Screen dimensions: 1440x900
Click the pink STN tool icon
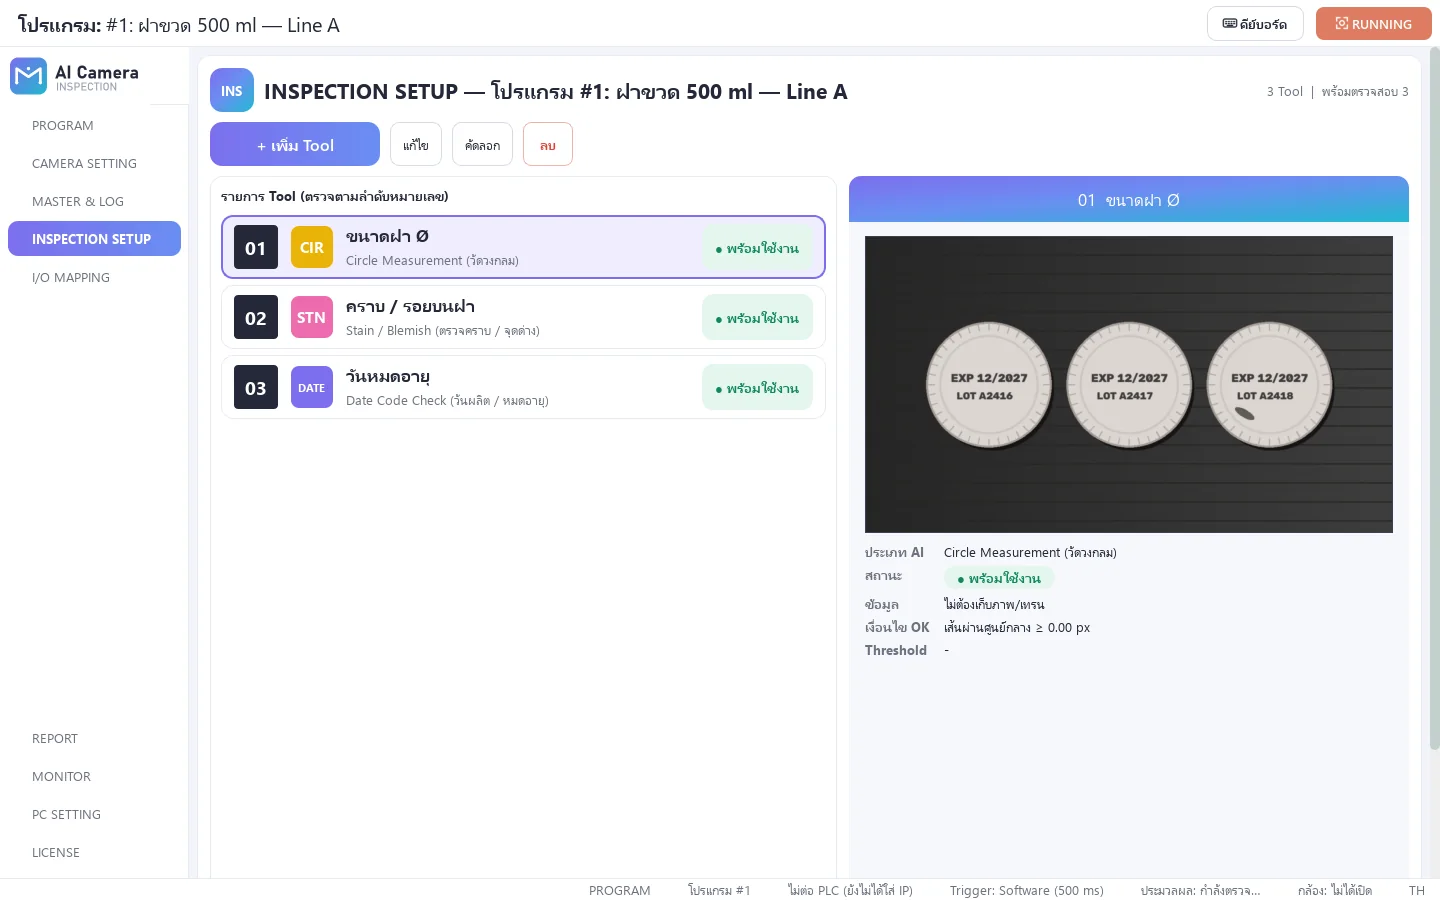[x=312, y=318]
